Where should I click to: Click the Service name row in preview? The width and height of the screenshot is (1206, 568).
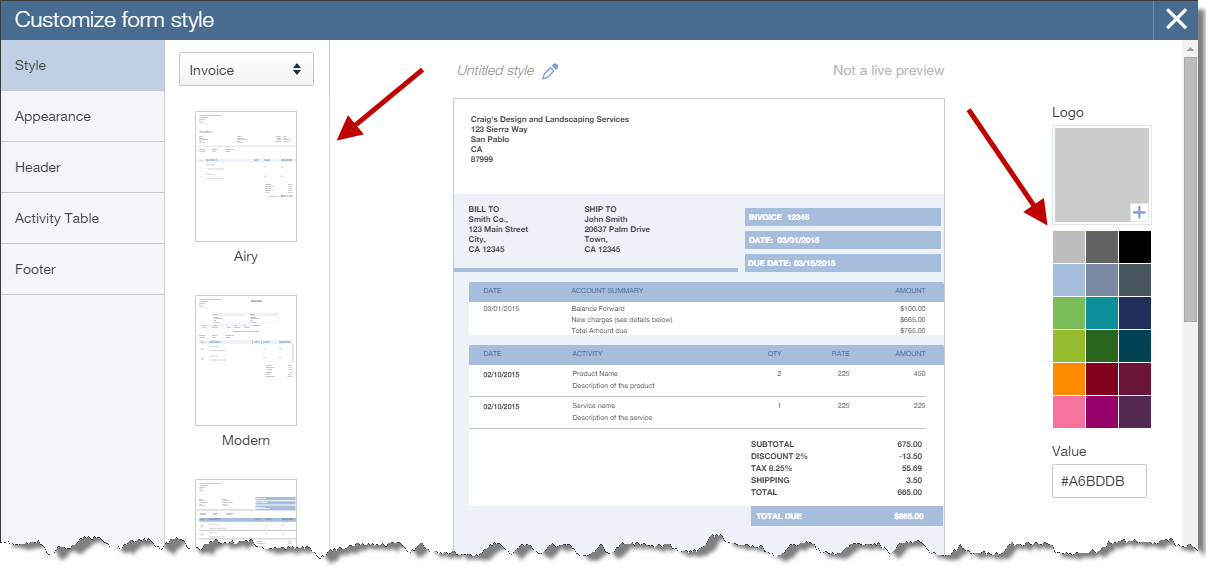pyautogui.click(x=706, y=411)
